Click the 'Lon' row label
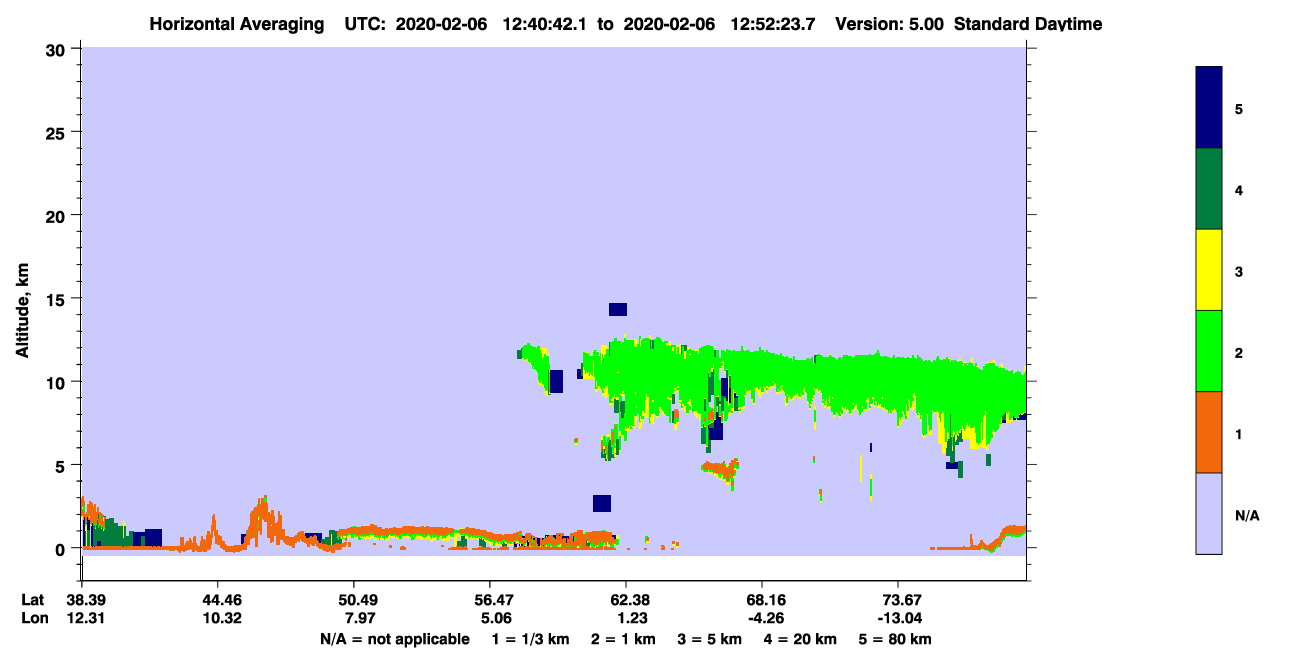This screenshot has height=667, width=1300. coord(34,618)
